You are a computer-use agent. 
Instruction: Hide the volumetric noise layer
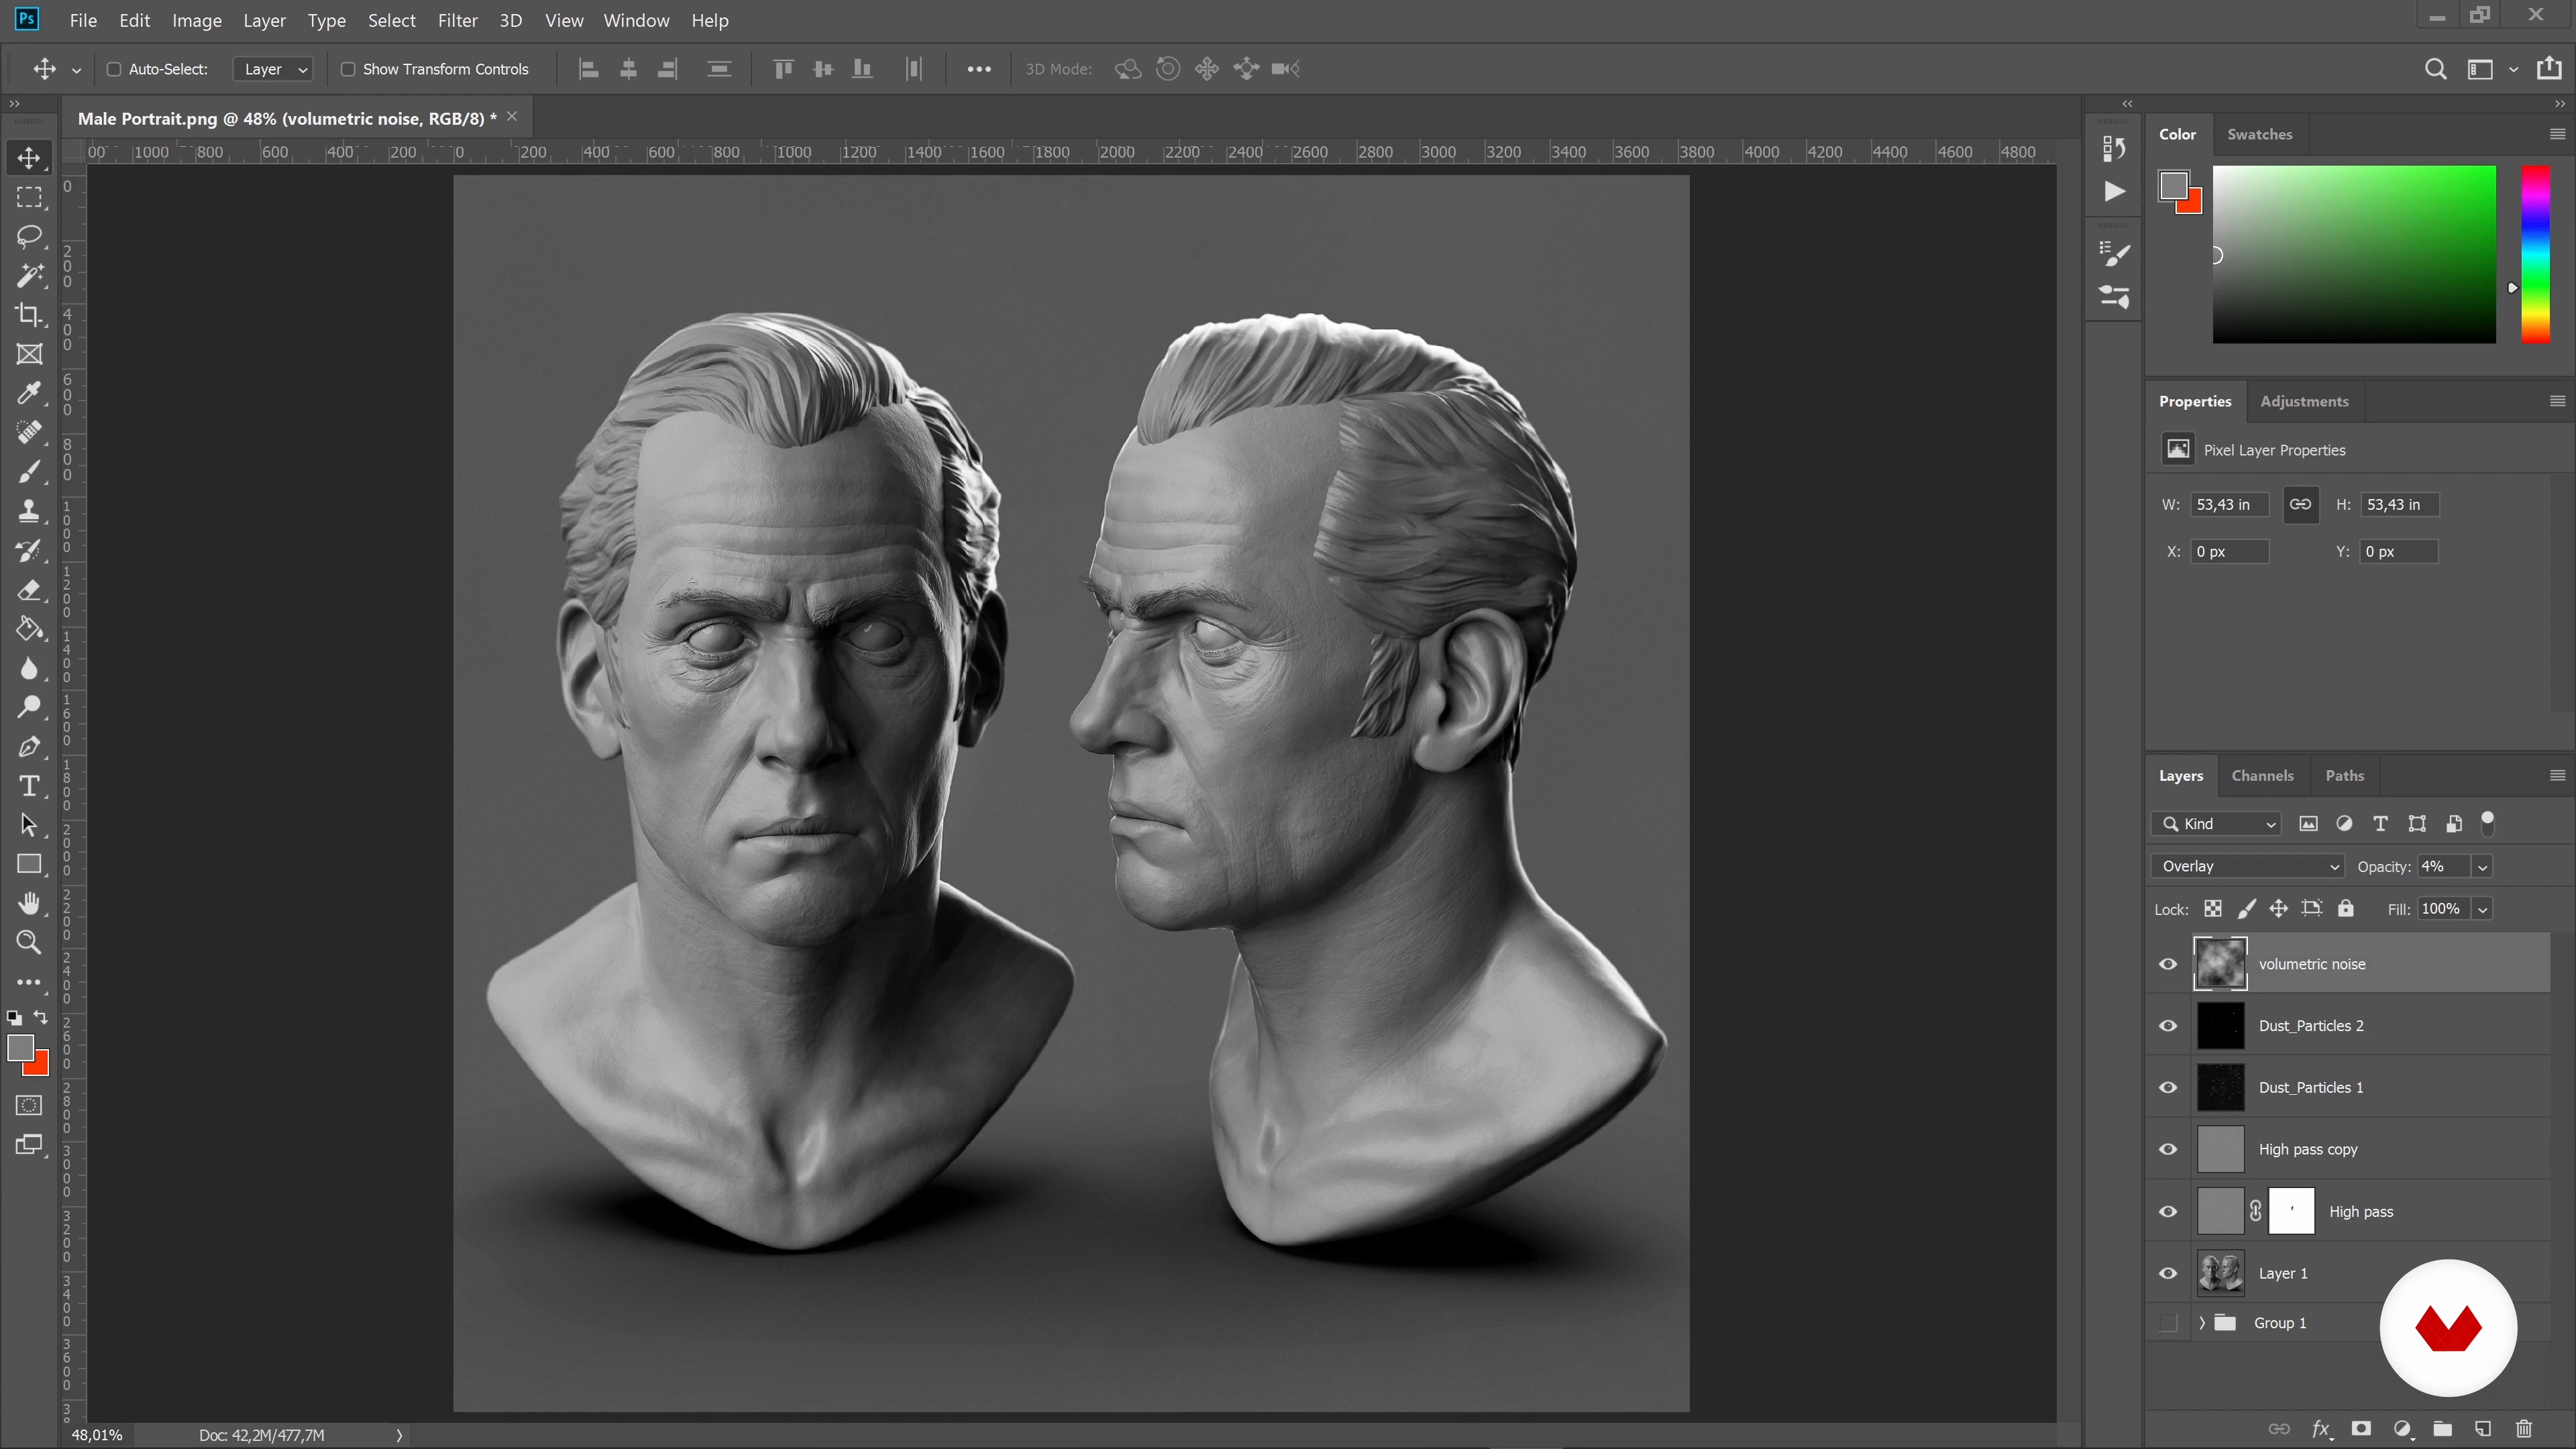[x=2168, y=964]
